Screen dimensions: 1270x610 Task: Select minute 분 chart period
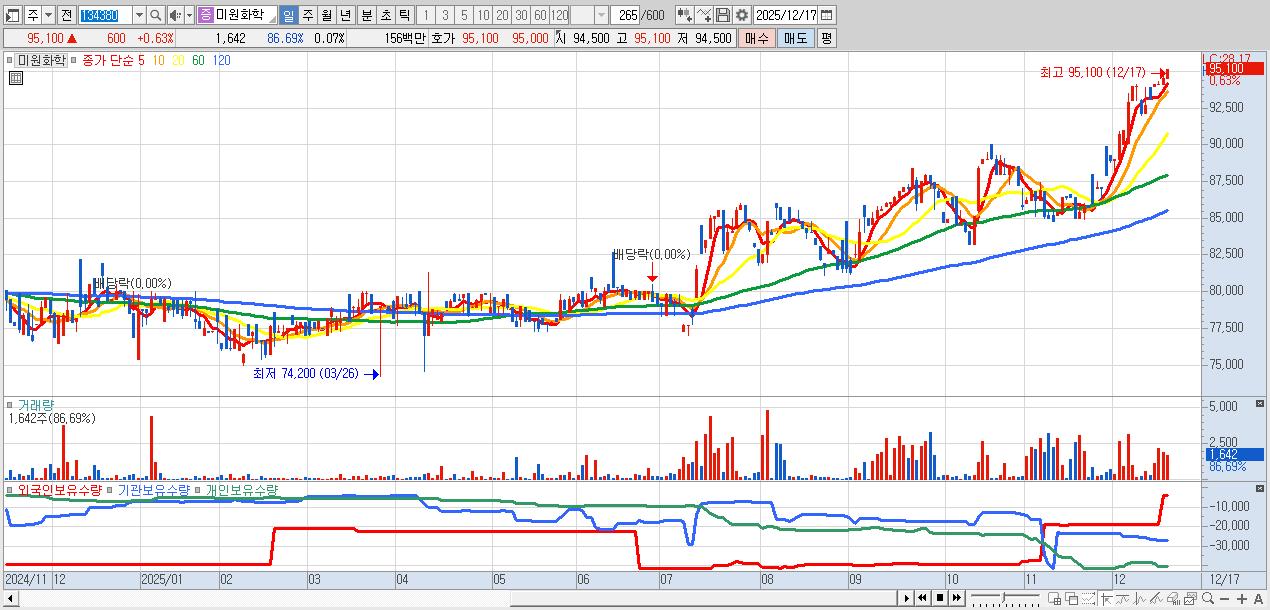(367, 15)
